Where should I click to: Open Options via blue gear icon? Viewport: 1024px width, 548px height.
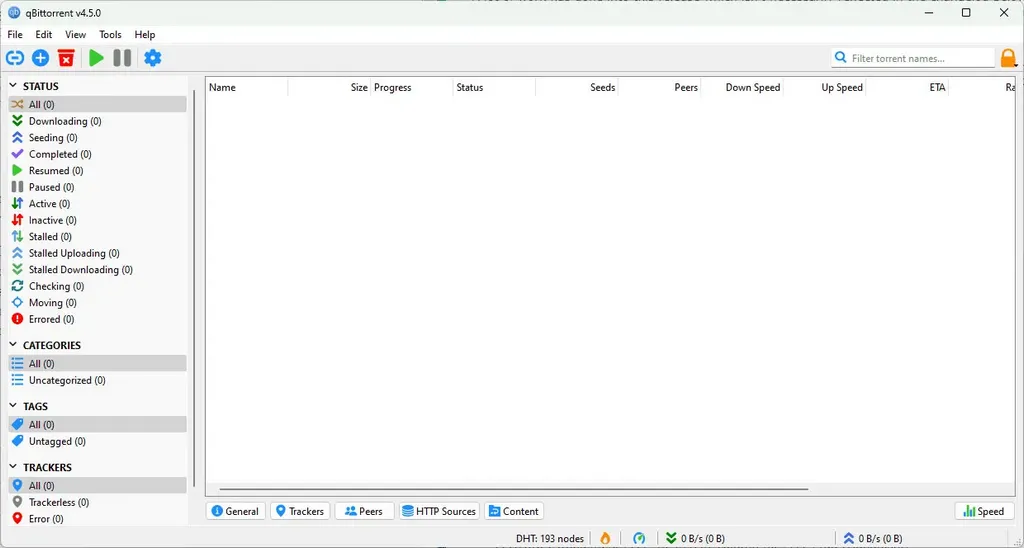click(x=152, y=58)
